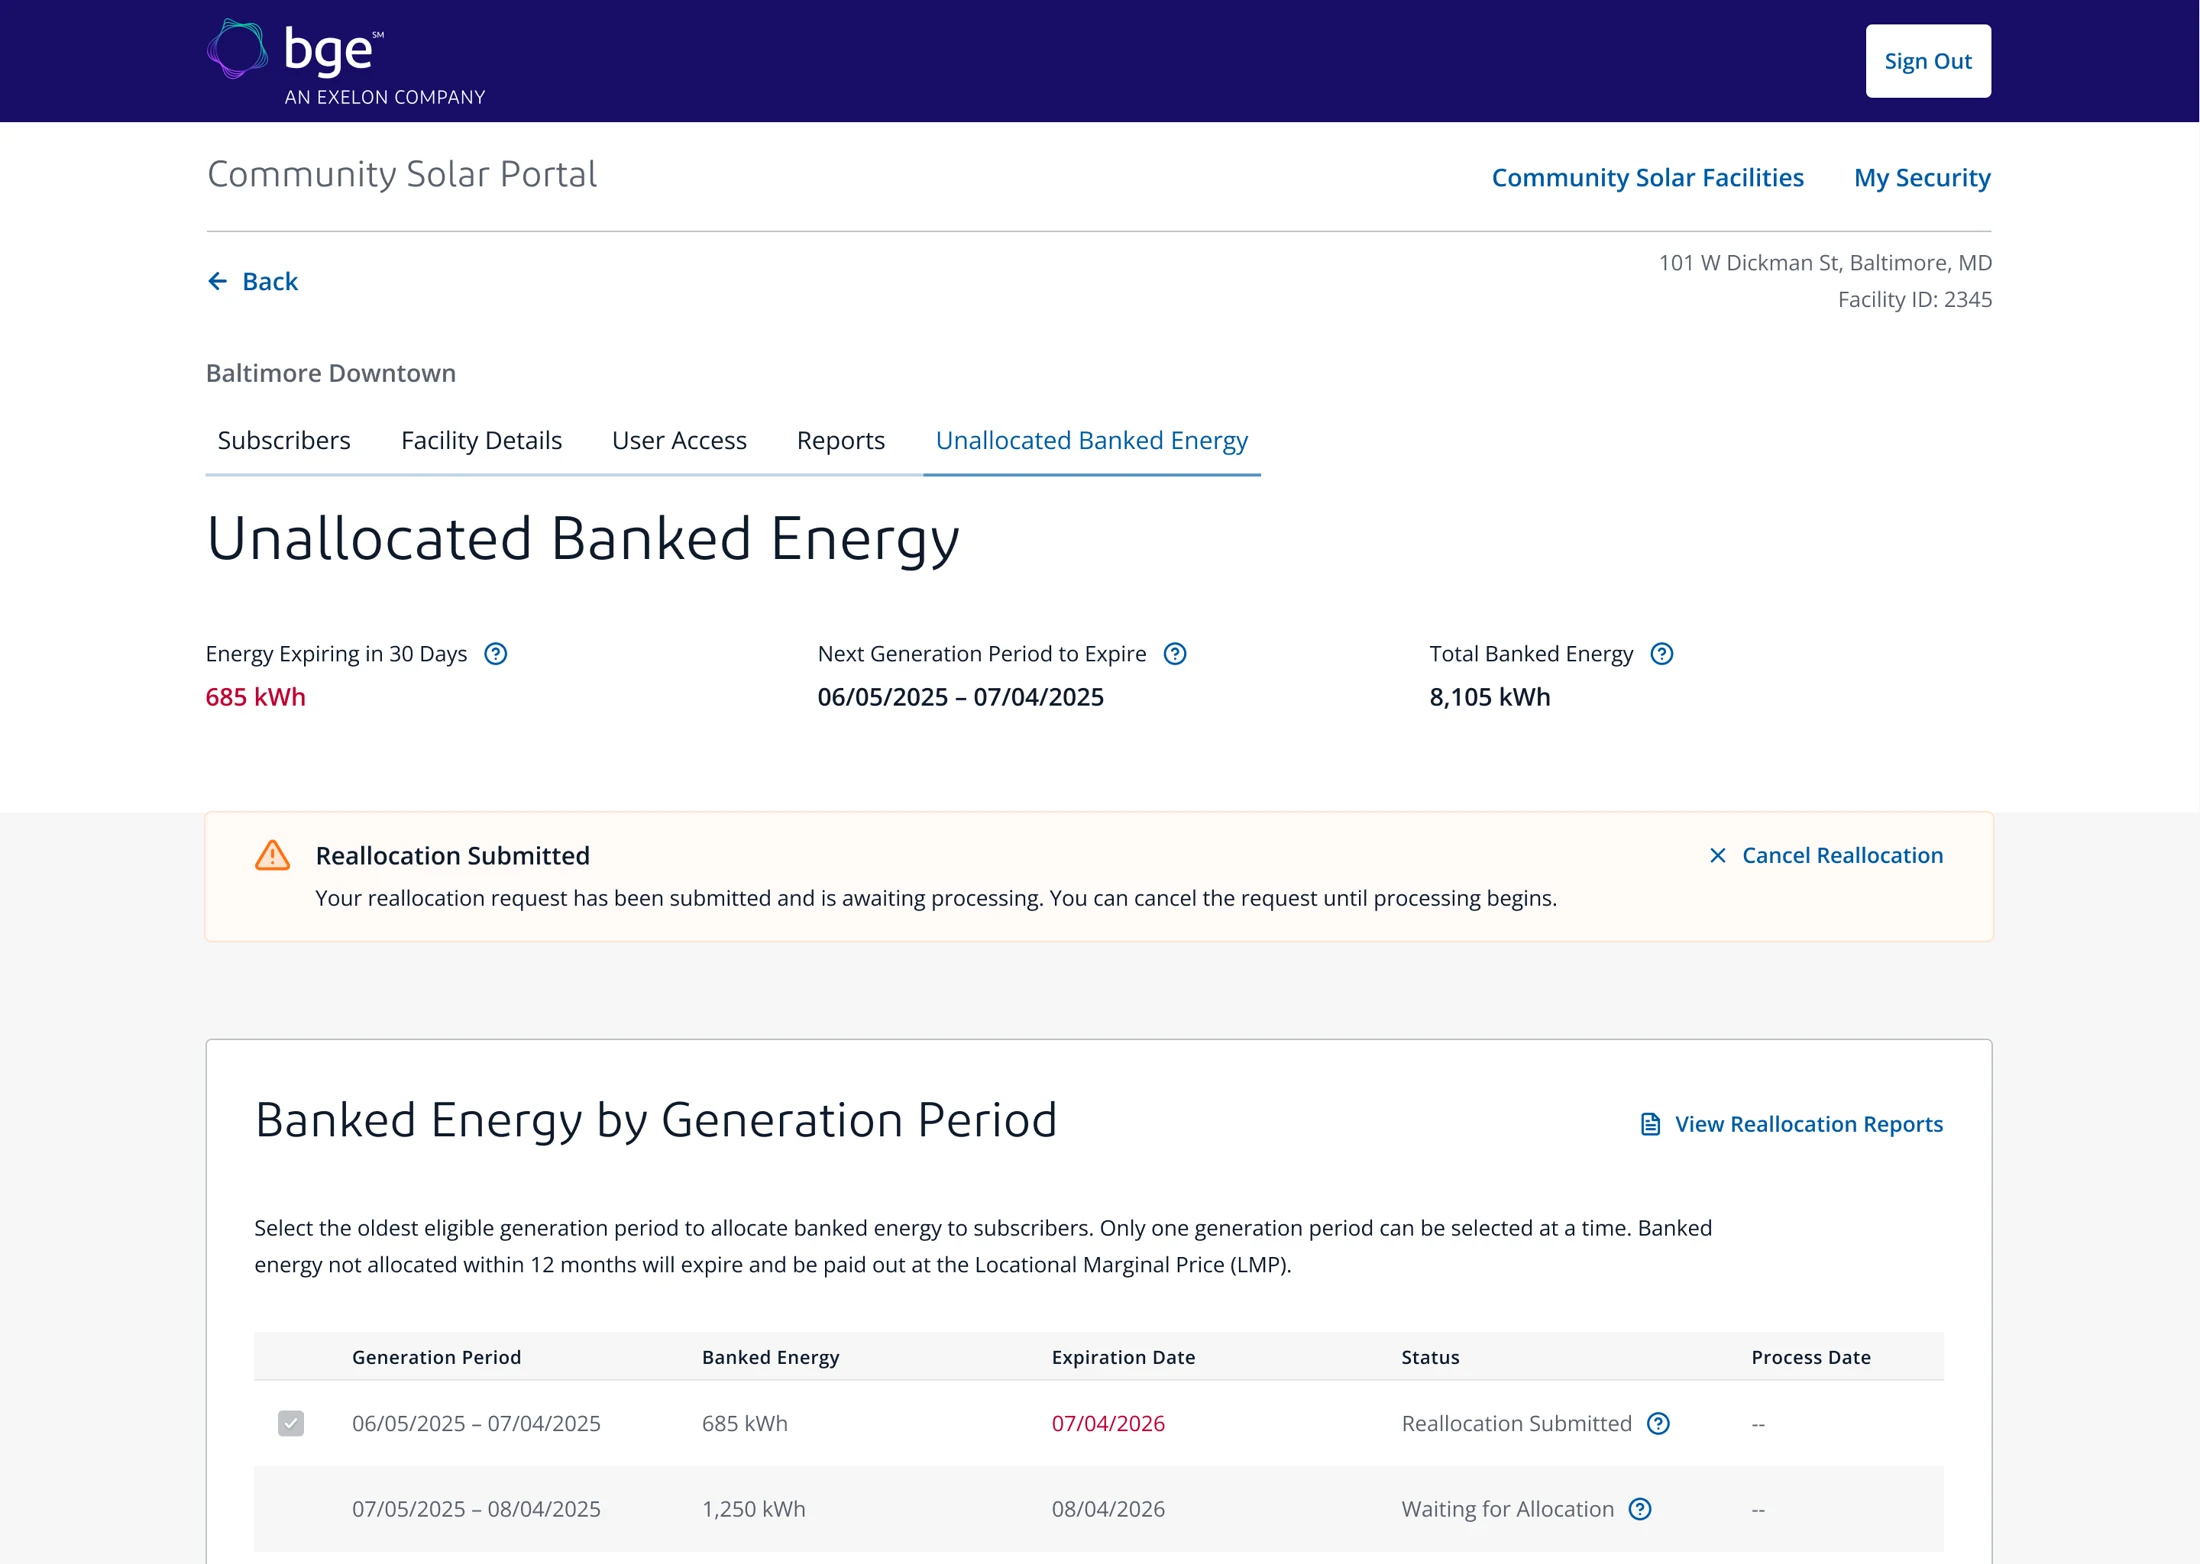Viewport: 2200px width, 1564px height.
Task: Click the Back link text
Action: click(x=270, y=281)
